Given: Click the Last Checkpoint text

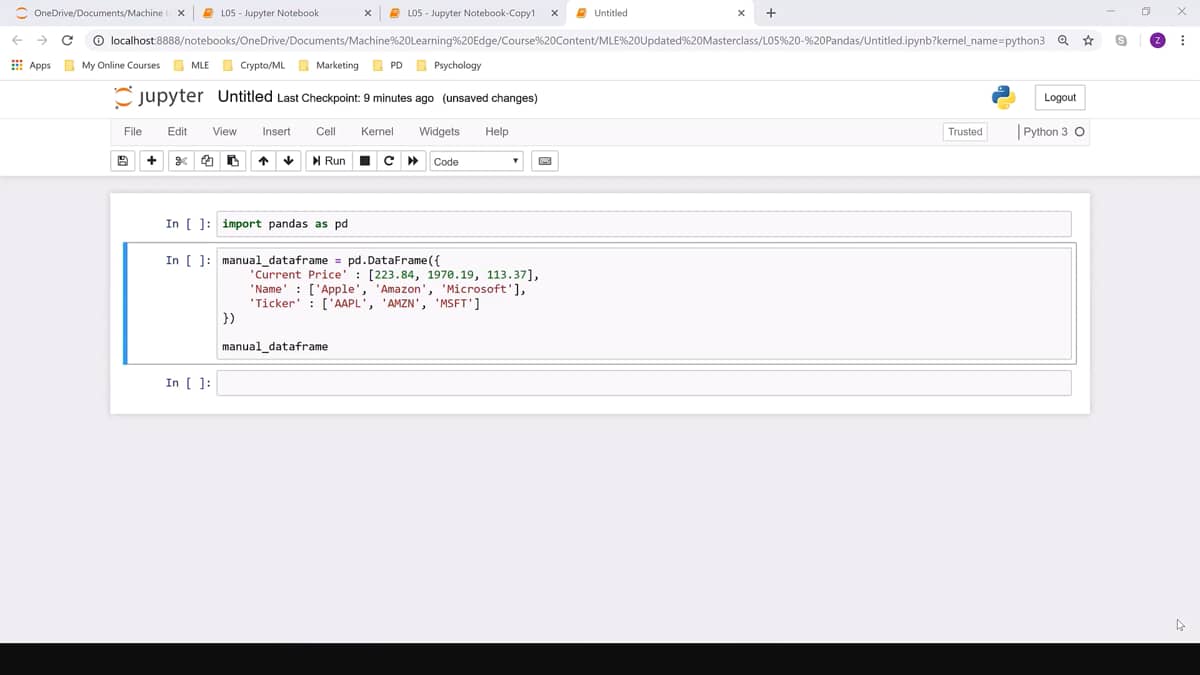Looking at the screenshot, I should (356, 98).
